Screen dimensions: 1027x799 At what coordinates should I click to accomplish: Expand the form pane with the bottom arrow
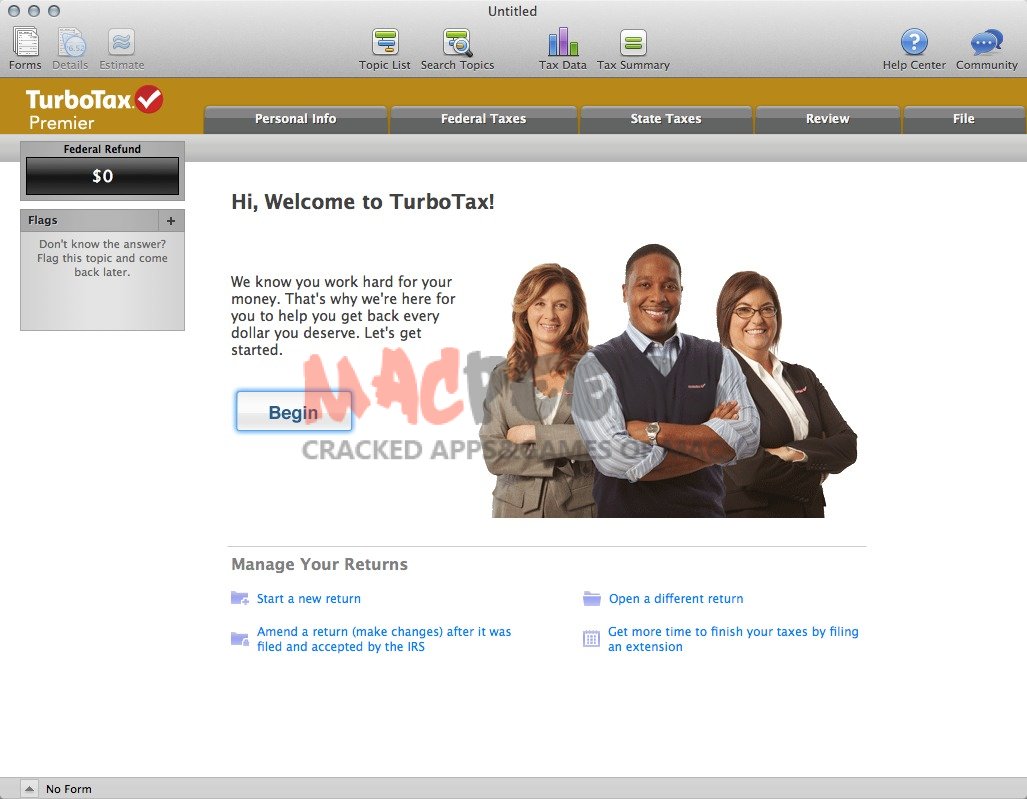[29, 789]
